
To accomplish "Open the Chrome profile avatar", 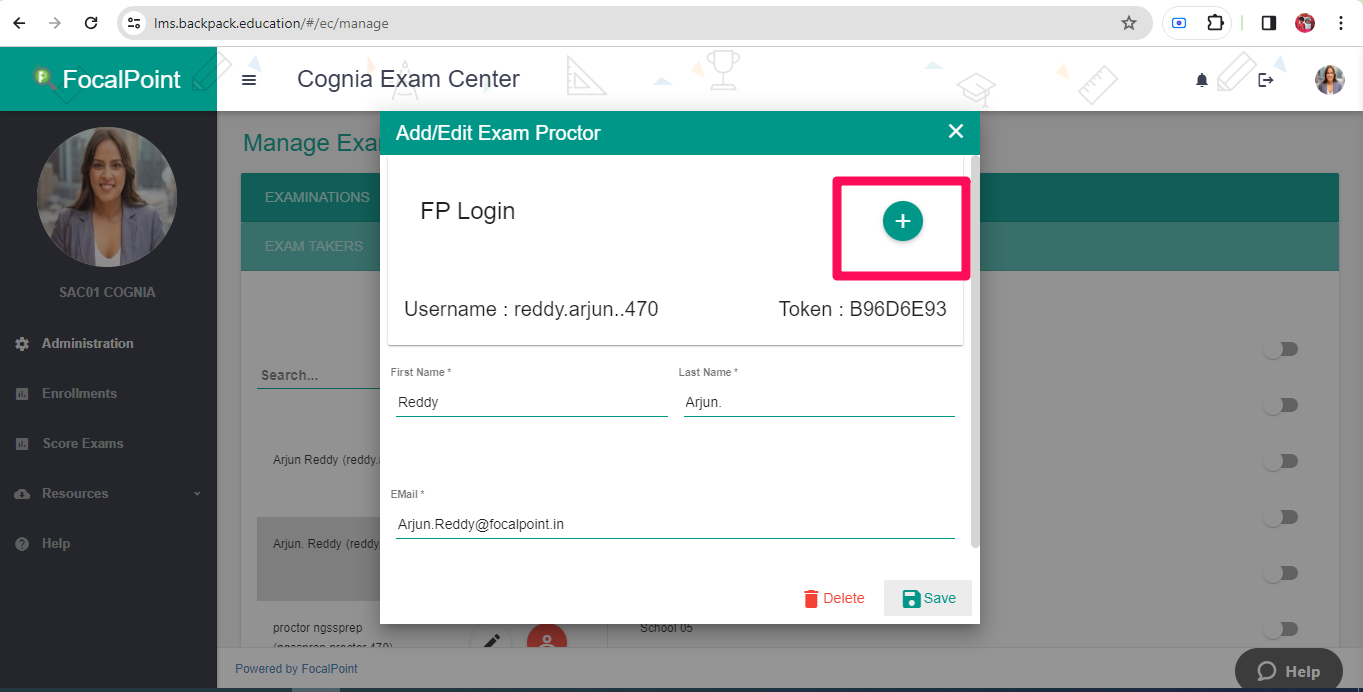I will pyautogui.click(x=1305, y=23).
